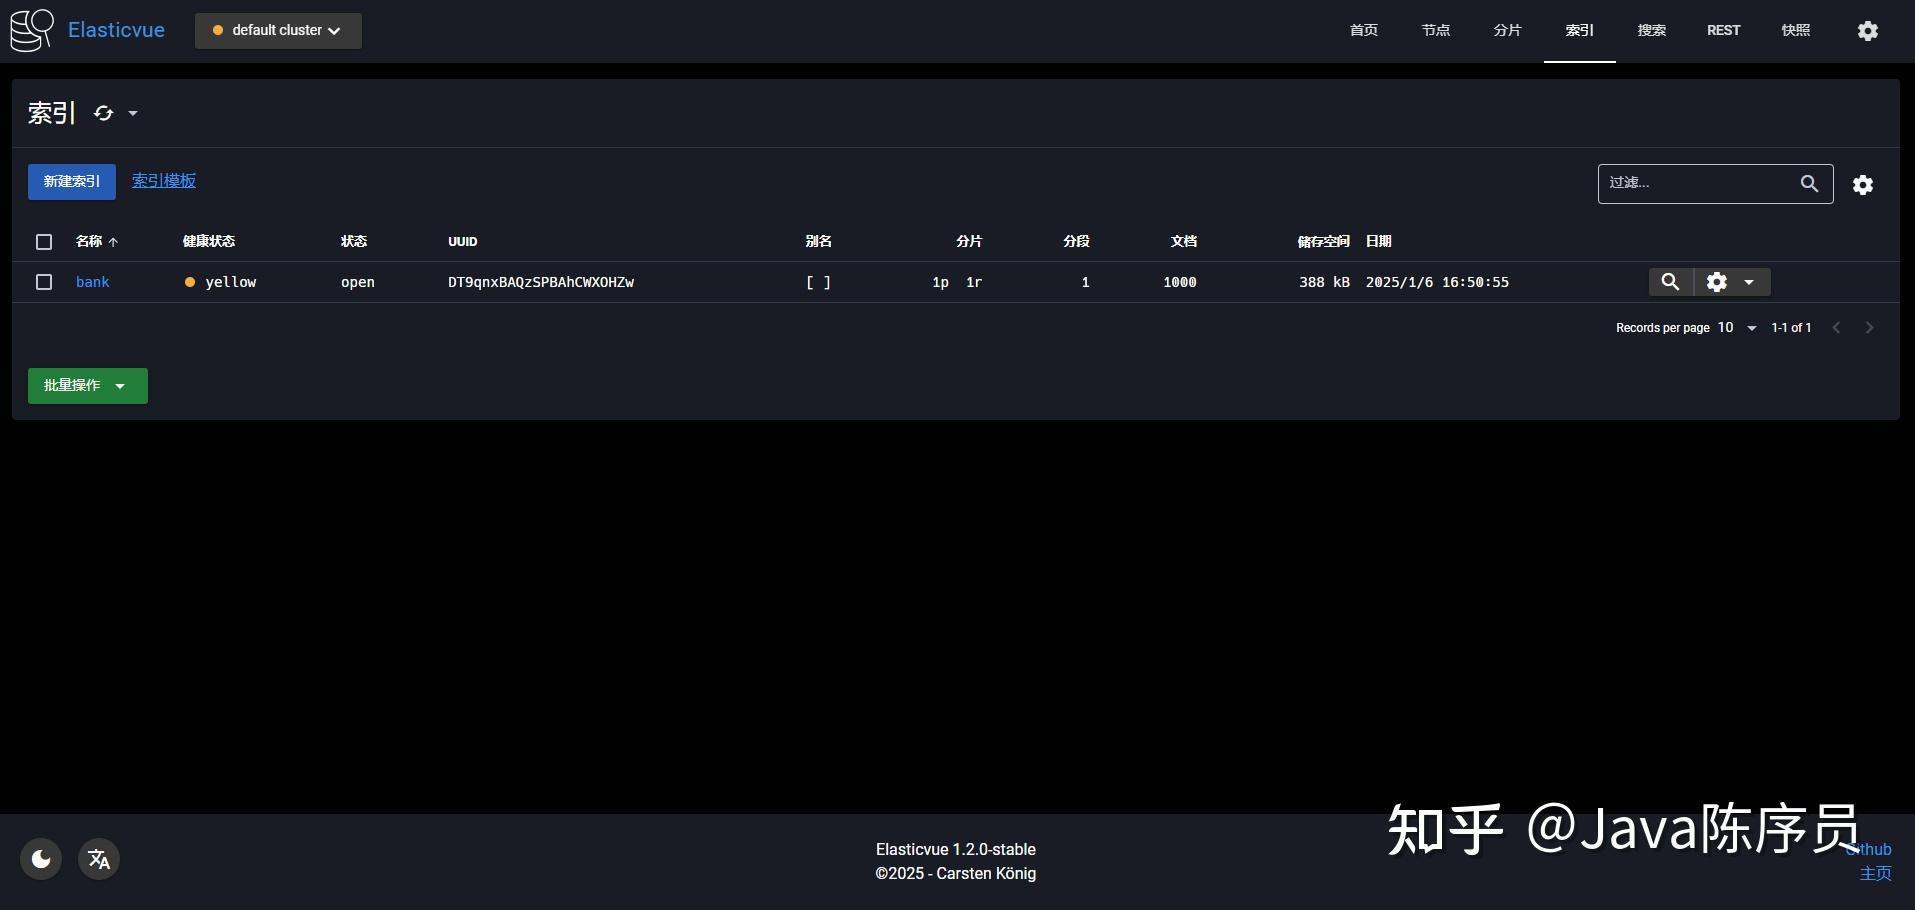Change interface language via the language icon
Image resolution: width=1915 pixels, height=910 pixels.
[x=98, y=858]
